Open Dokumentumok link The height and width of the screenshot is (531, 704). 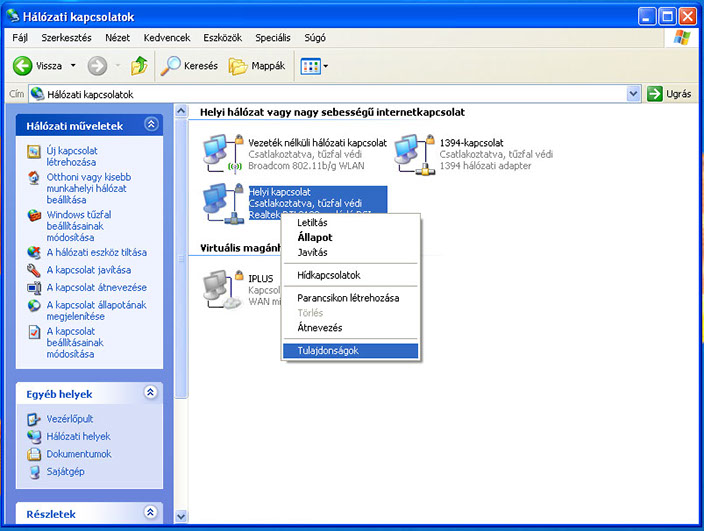[x=79, y=454]
